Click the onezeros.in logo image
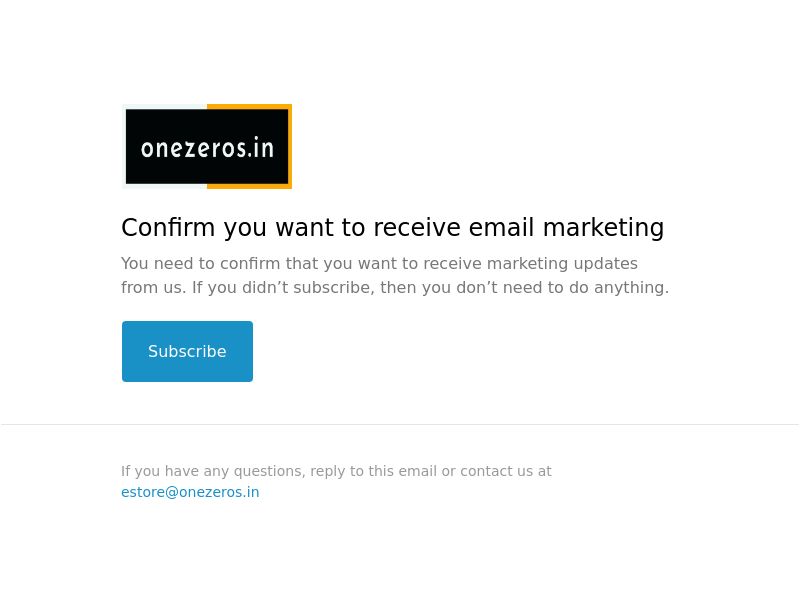Image resolution: width=800 pixels, height=600 pixels. point(207,146)
